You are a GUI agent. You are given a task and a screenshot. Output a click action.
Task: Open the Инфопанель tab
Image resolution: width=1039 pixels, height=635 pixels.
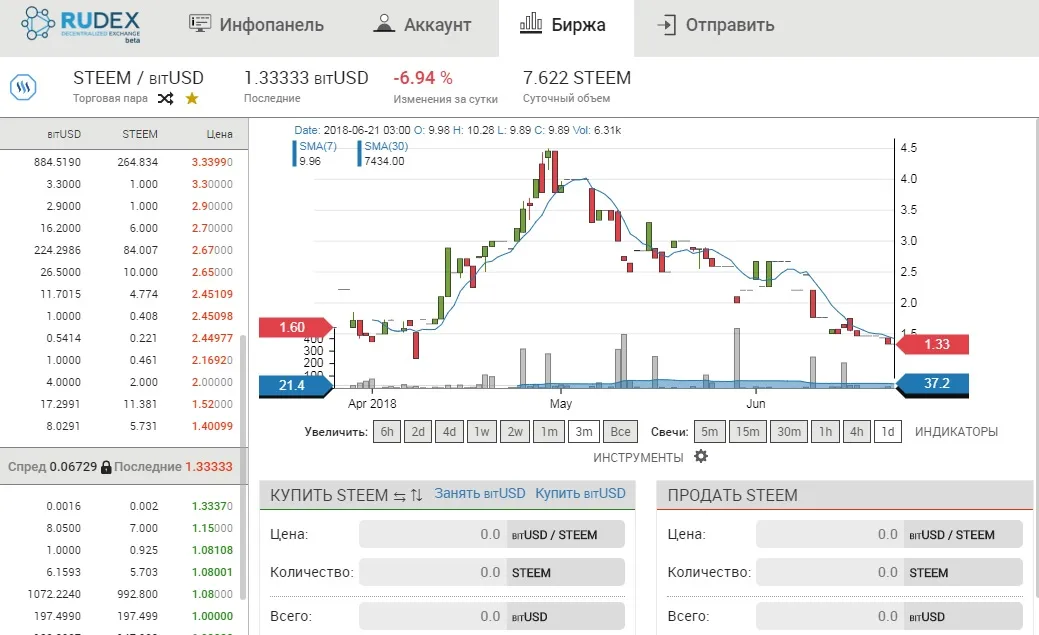[x=256, y=25]
